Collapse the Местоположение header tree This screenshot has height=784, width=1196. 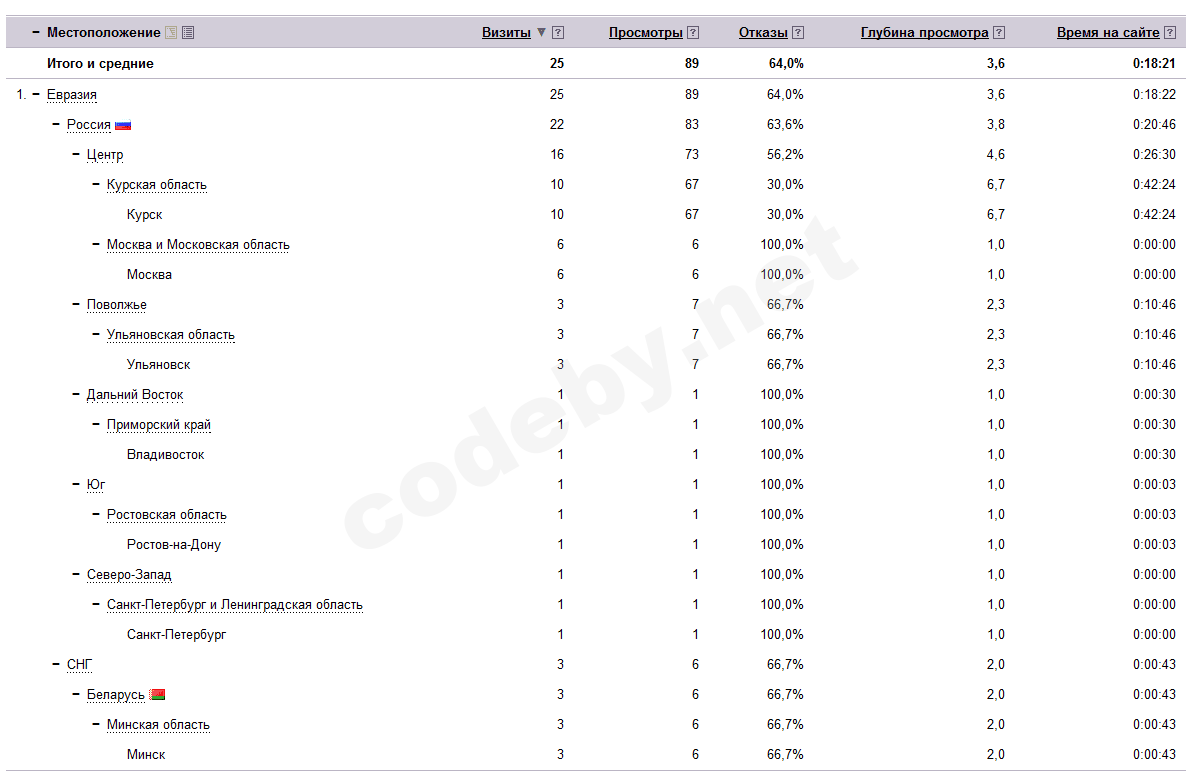(36, 33)
